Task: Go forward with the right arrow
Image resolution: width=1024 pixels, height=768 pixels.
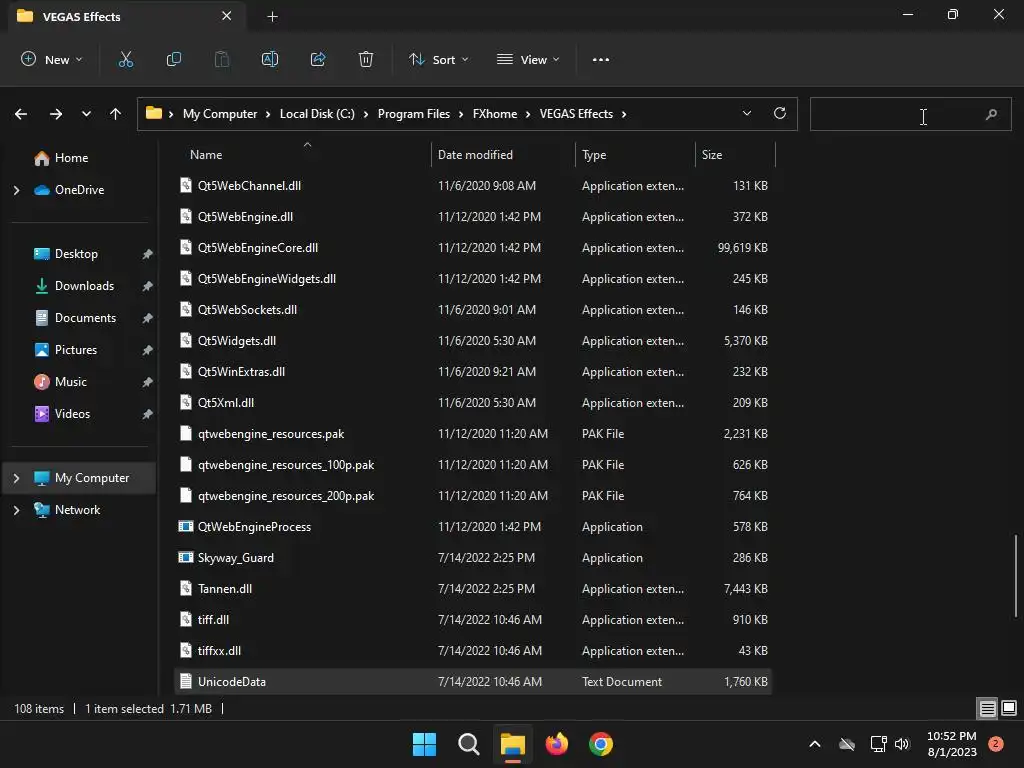Action: pos(56,114)
